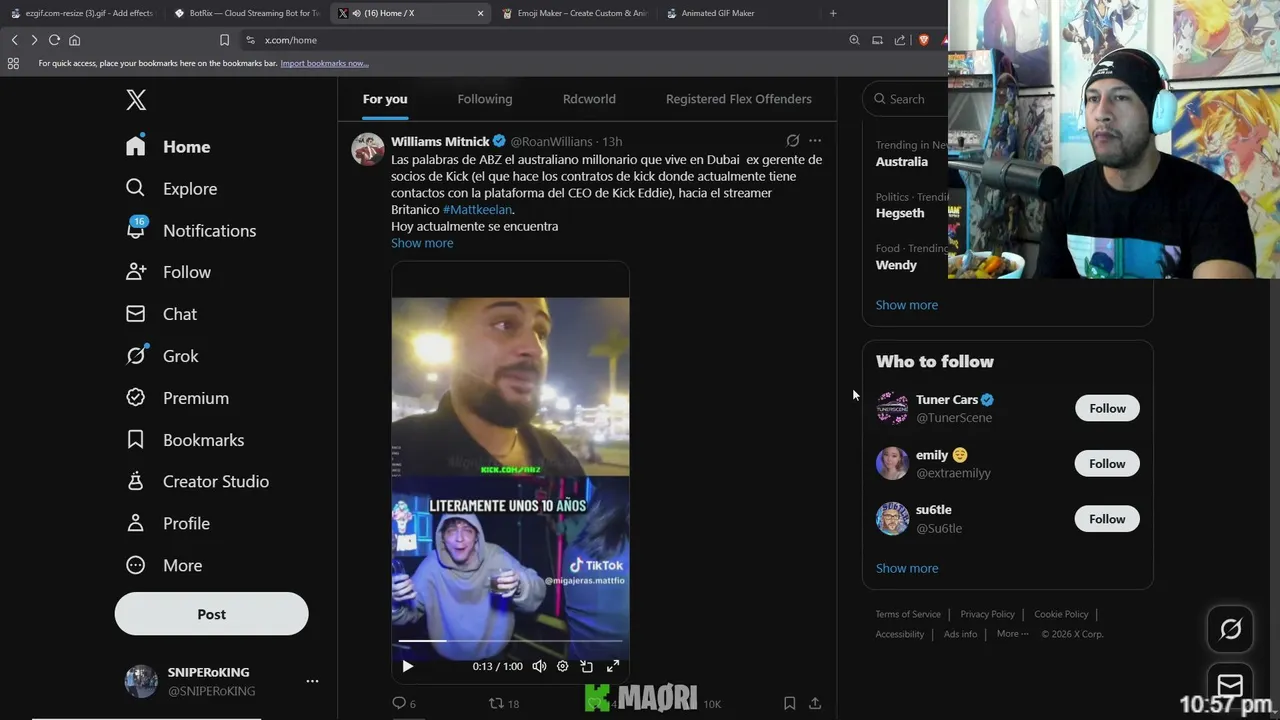Expand the More sidebar menu

pyautogui.click(x=164, y=565)
